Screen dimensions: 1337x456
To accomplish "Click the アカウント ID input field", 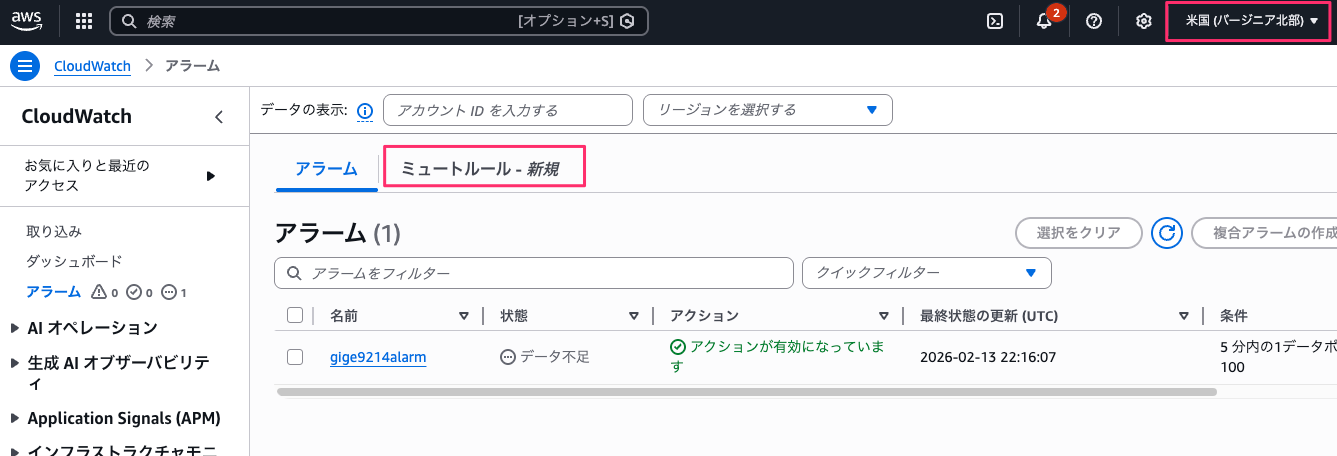I will [x=508, y=110].
